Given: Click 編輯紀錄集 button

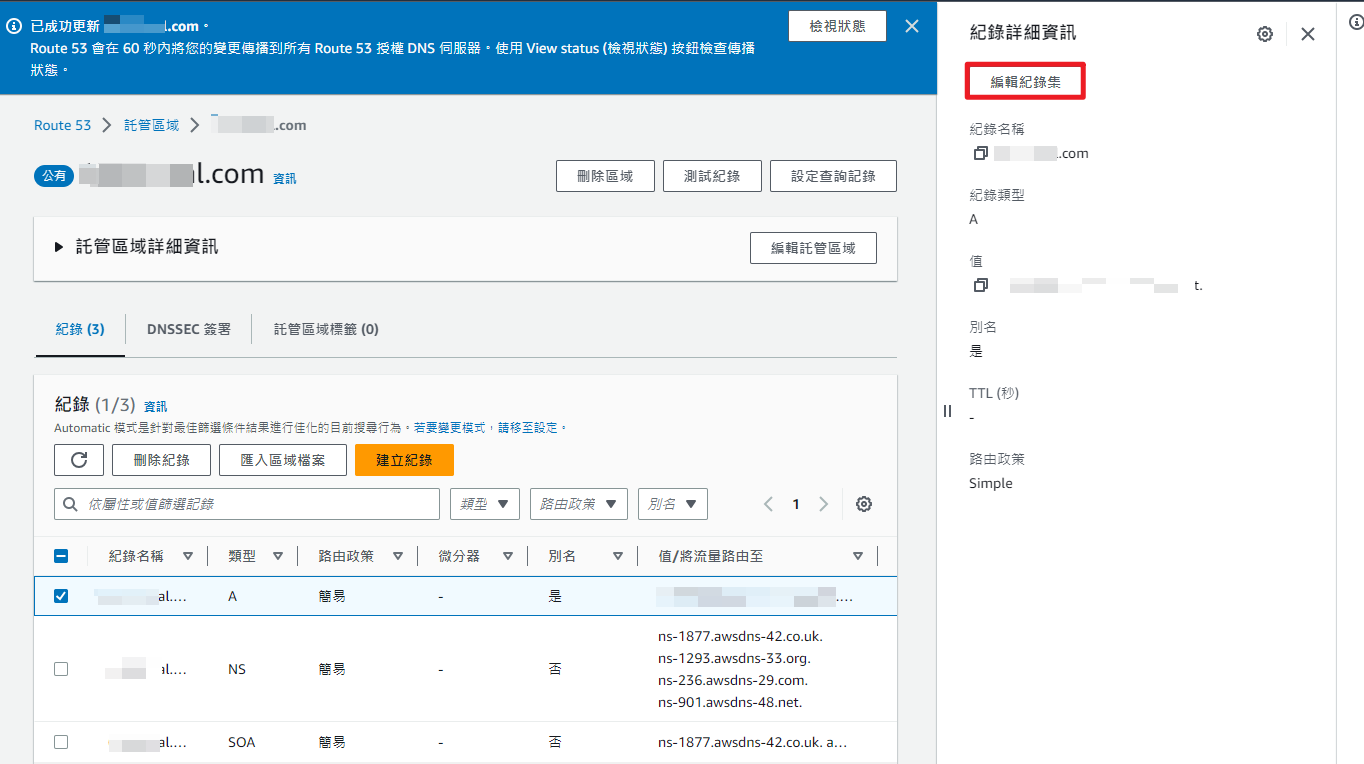Looking at the screenshot, I should pos(1025,82).
